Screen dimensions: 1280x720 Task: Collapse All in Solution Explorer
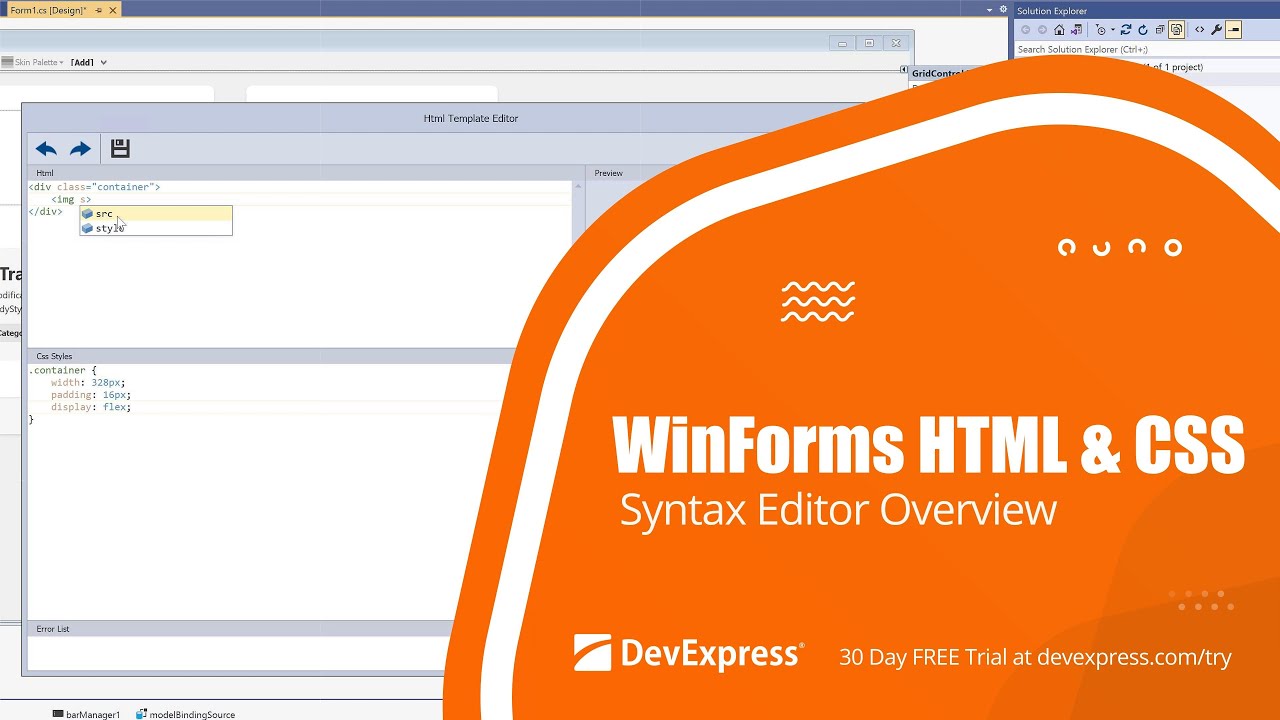tap(1160, 30)
